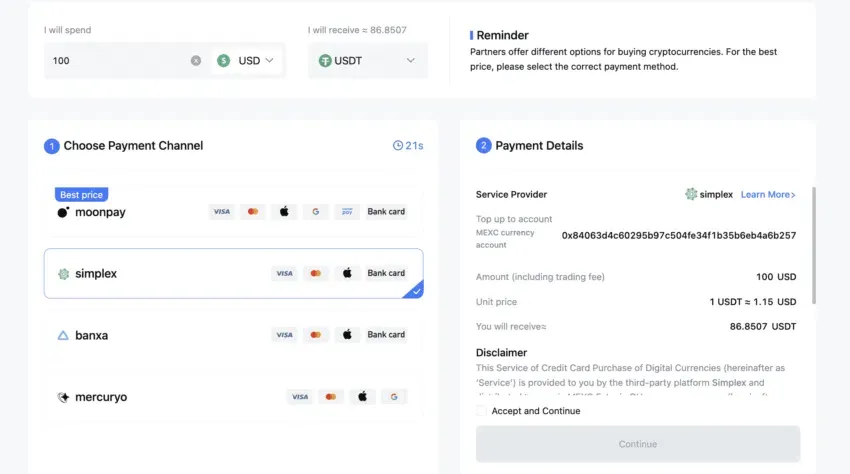Screen dimensions: 850x474
Task: Tick the Accept and Continue checkbox
Action: click(481, 411)
